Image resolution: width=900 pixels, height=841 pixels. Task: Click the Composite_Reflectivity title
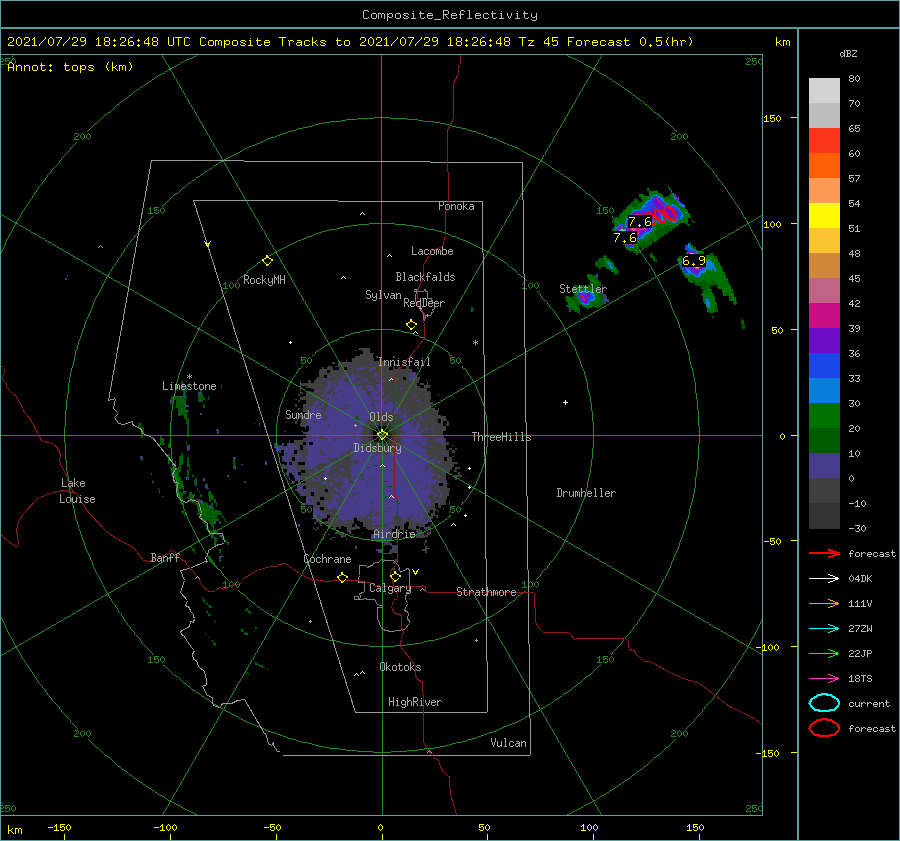click(450, 15)
